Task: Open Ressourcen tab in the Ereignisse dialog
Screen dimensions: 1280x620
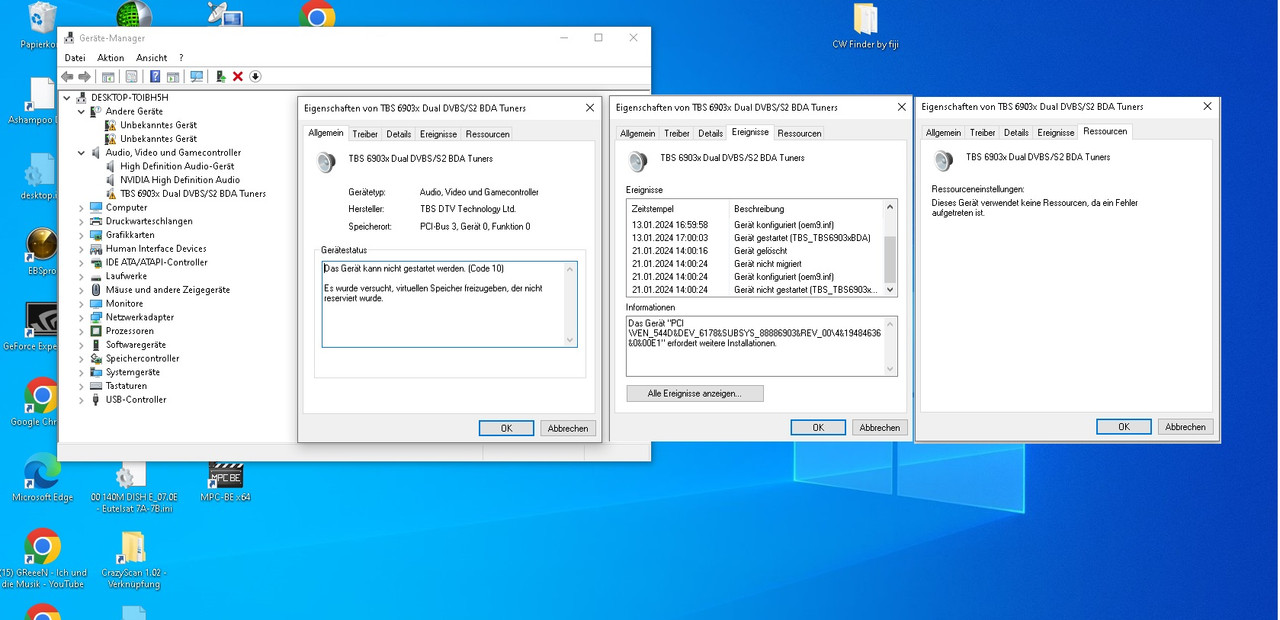Action: [799, 133]
